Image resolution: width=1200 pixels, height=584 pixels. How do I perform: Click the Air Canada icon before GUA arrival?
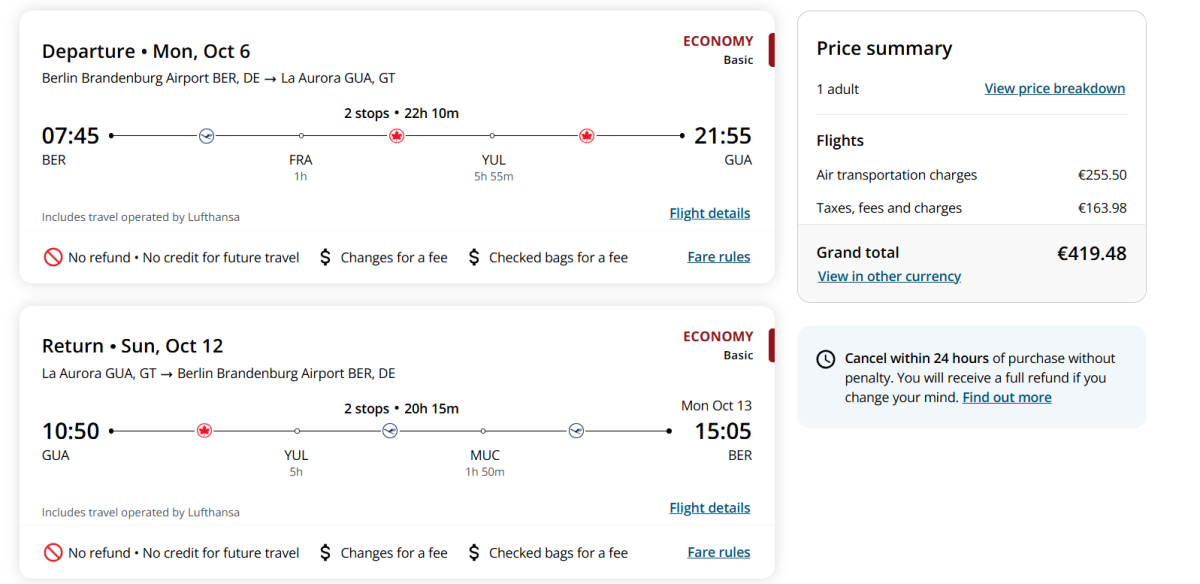587,135
